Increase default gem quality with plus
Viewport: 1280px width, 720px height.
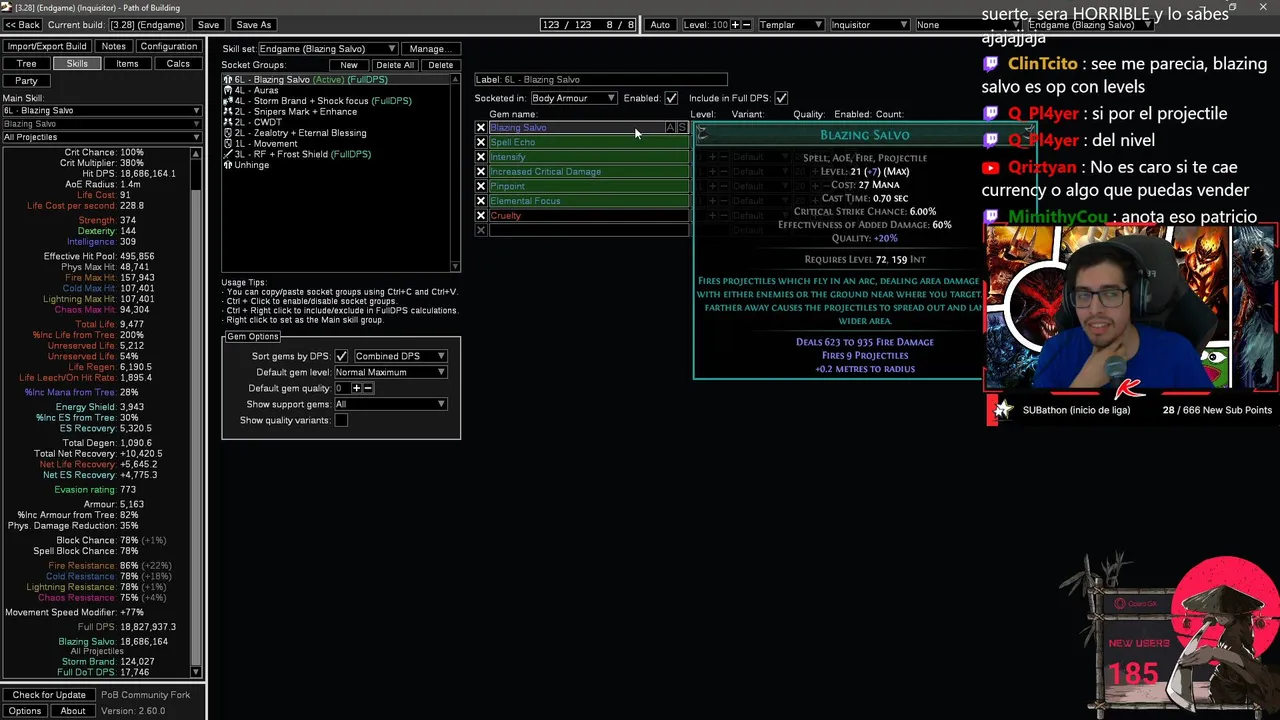tap(356, 388)
